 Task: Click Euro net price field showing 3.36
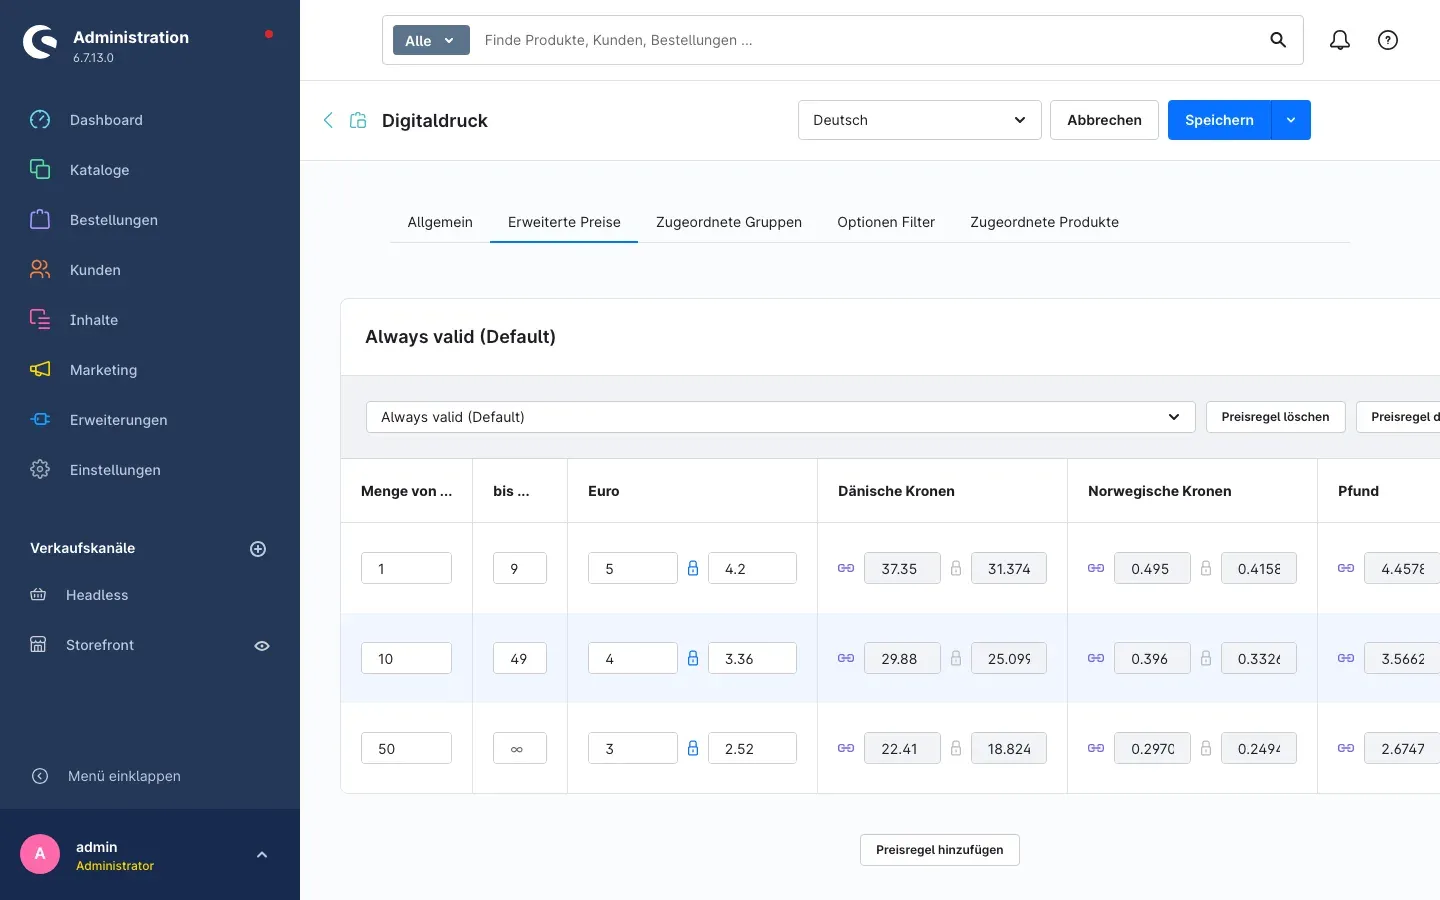(752, 658)
